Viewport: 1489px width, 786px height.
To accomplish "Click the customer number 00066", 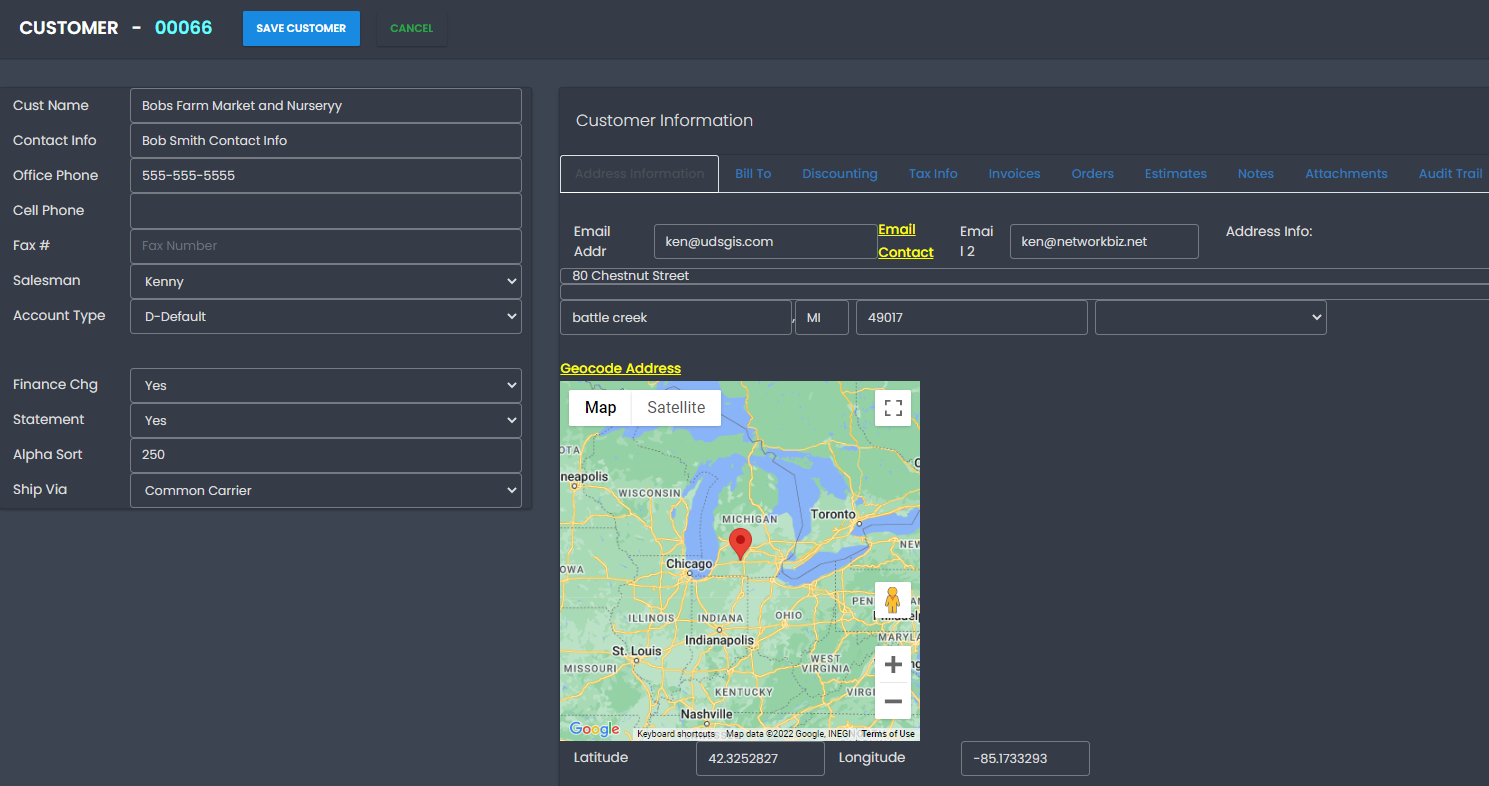I will coord(184,28).
